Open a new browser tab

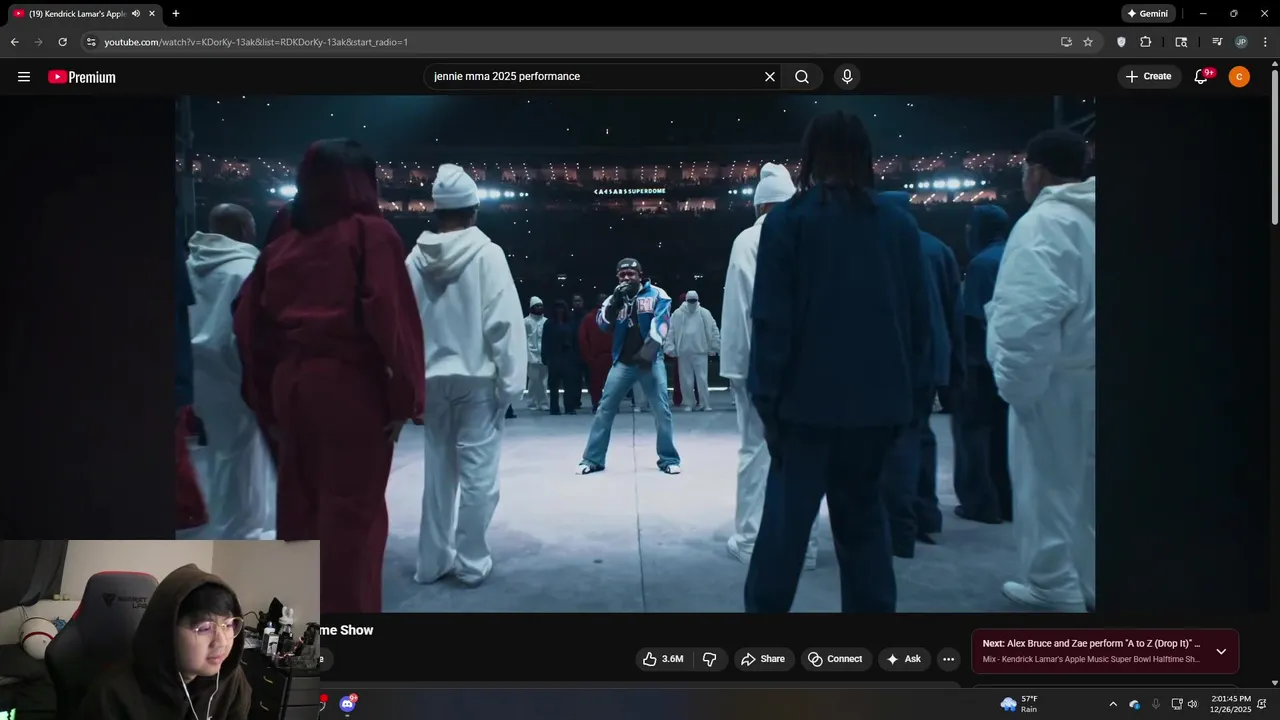click(176, 14)
